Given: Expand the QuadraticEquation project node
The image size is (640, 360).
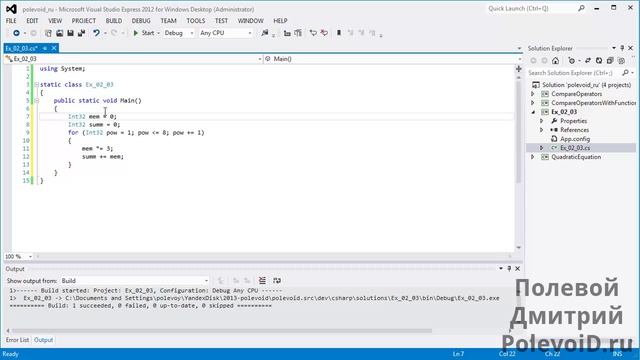Looking at the screenshot, I should click(x=533, y=157).
